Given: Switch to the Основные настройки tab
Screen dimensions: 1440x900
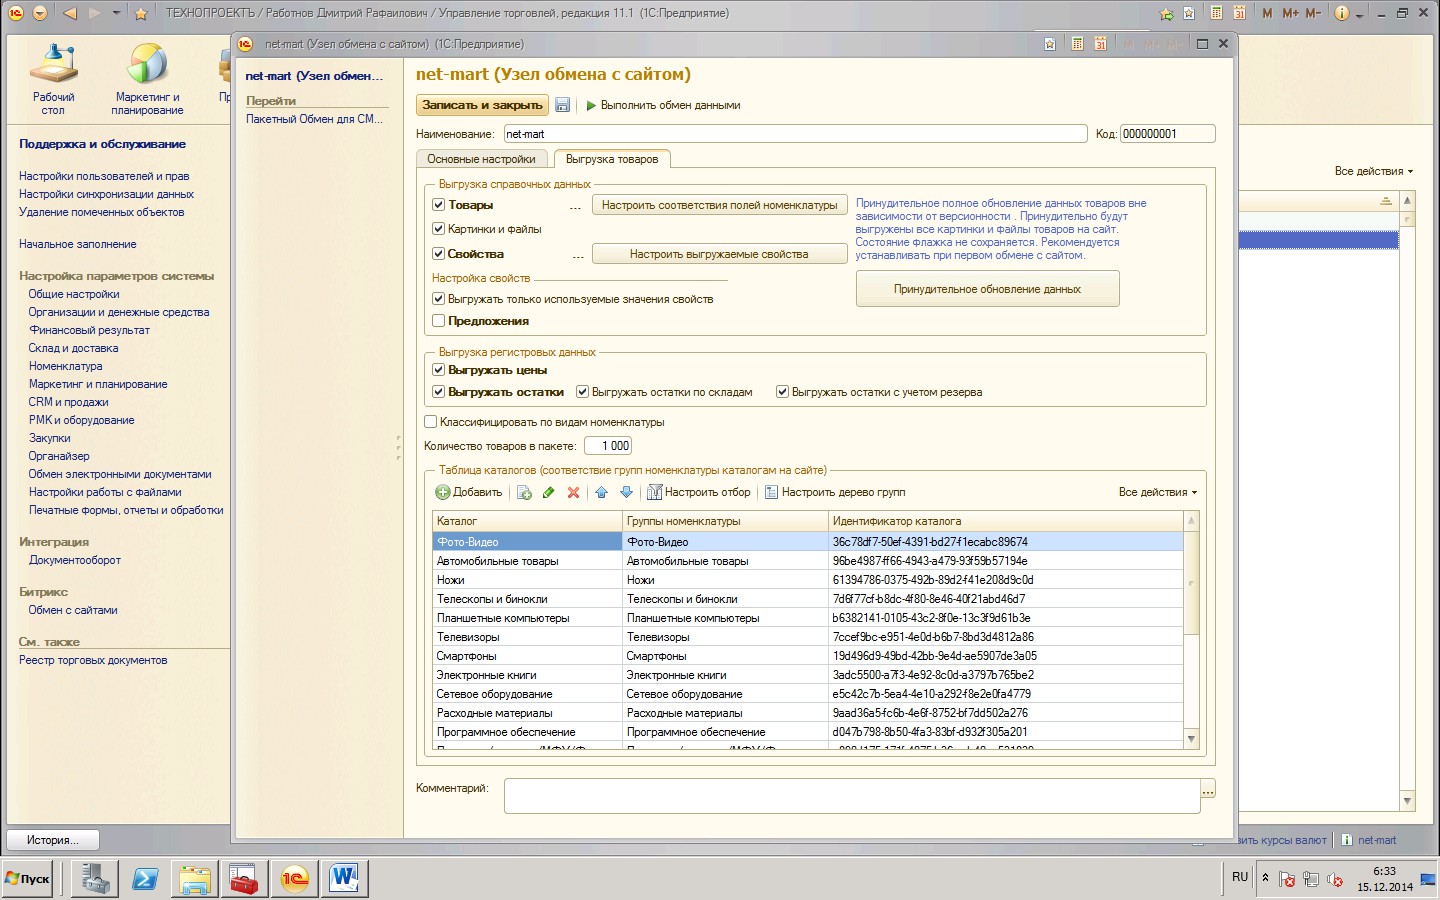Looking at the screenshot, I should click(x=481, y=159).
